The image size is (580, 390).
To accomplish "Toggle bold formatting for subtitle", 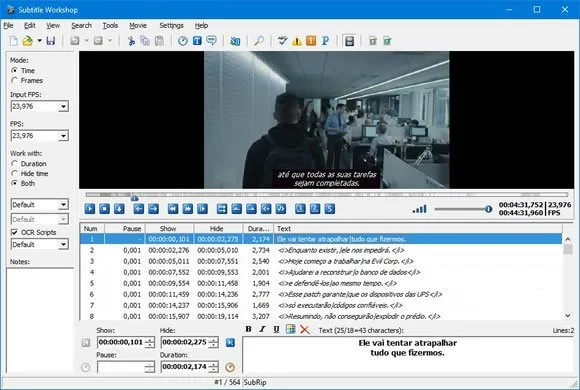I will tap(249, 329).
